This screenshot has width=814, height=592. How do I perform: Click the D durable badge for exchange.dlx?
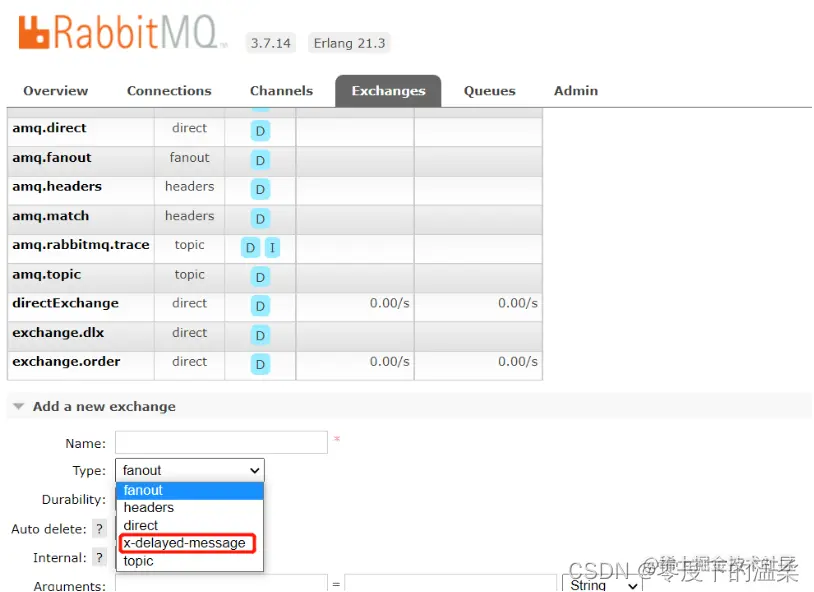260,335
